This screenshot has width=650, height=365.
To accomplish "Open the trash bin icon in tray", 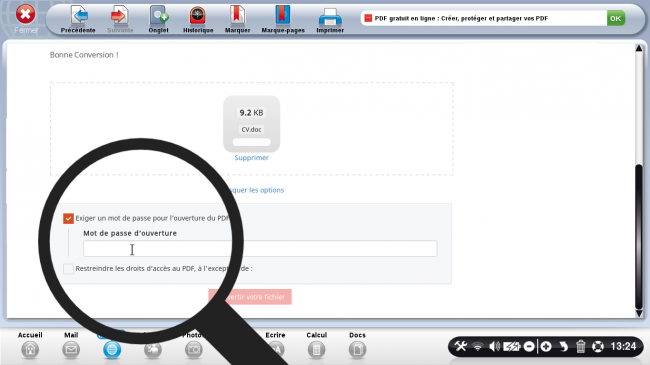I will [x=580, y=346].
